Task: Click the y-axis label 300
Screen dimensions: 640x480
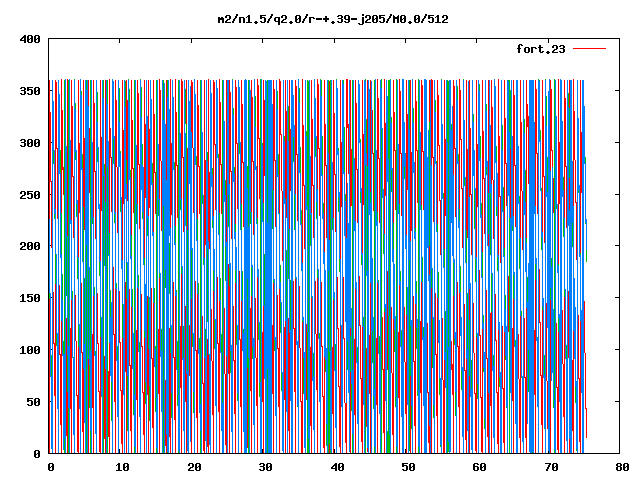Action: 30,143
